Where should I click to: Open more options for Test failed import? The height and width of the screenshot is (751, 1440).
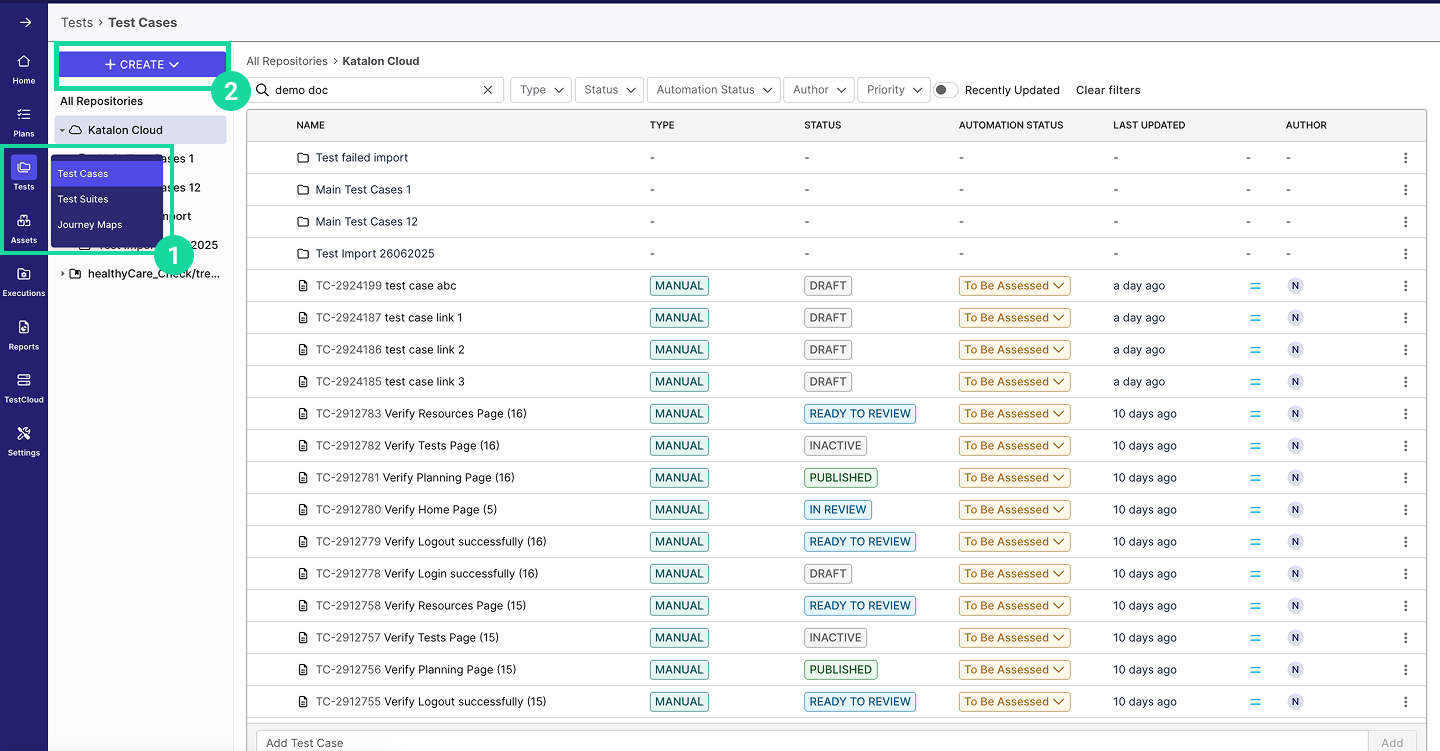pyautogui.click(x=1406, y=158)
